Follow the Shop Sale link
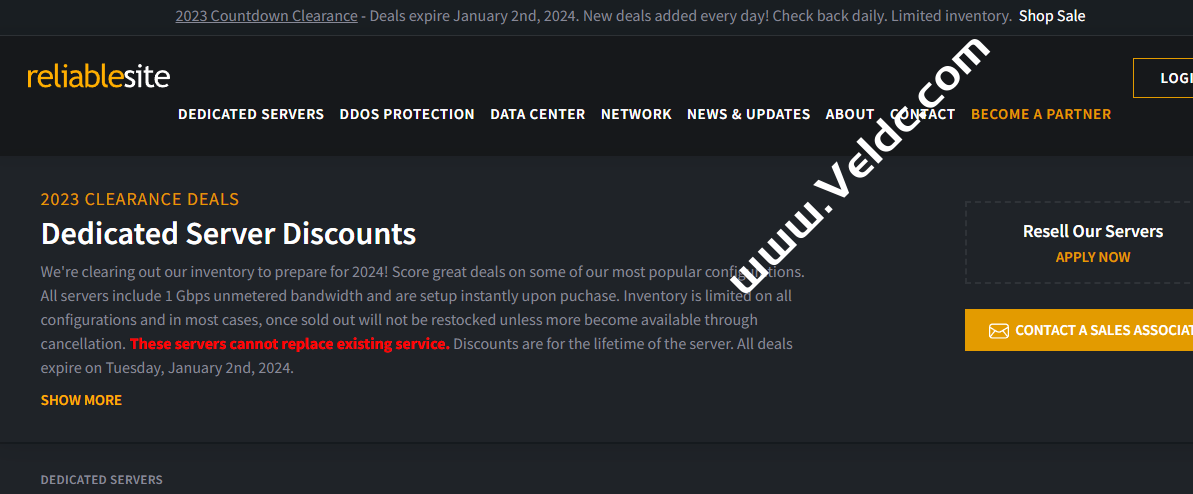The image size is (1193, 494). (1051, 16)
